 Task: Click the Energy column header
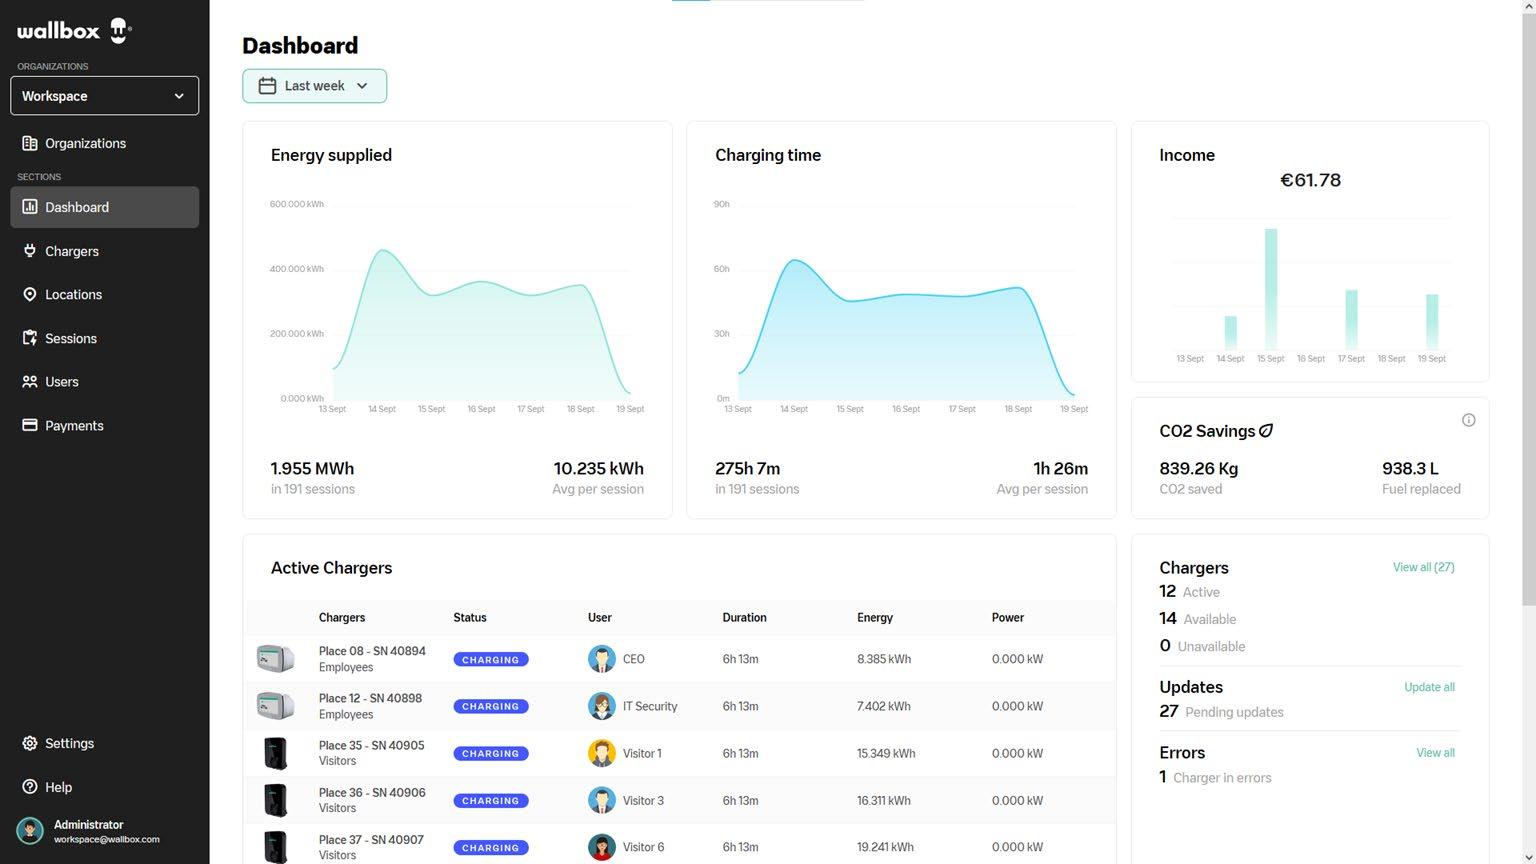[875, 618]
